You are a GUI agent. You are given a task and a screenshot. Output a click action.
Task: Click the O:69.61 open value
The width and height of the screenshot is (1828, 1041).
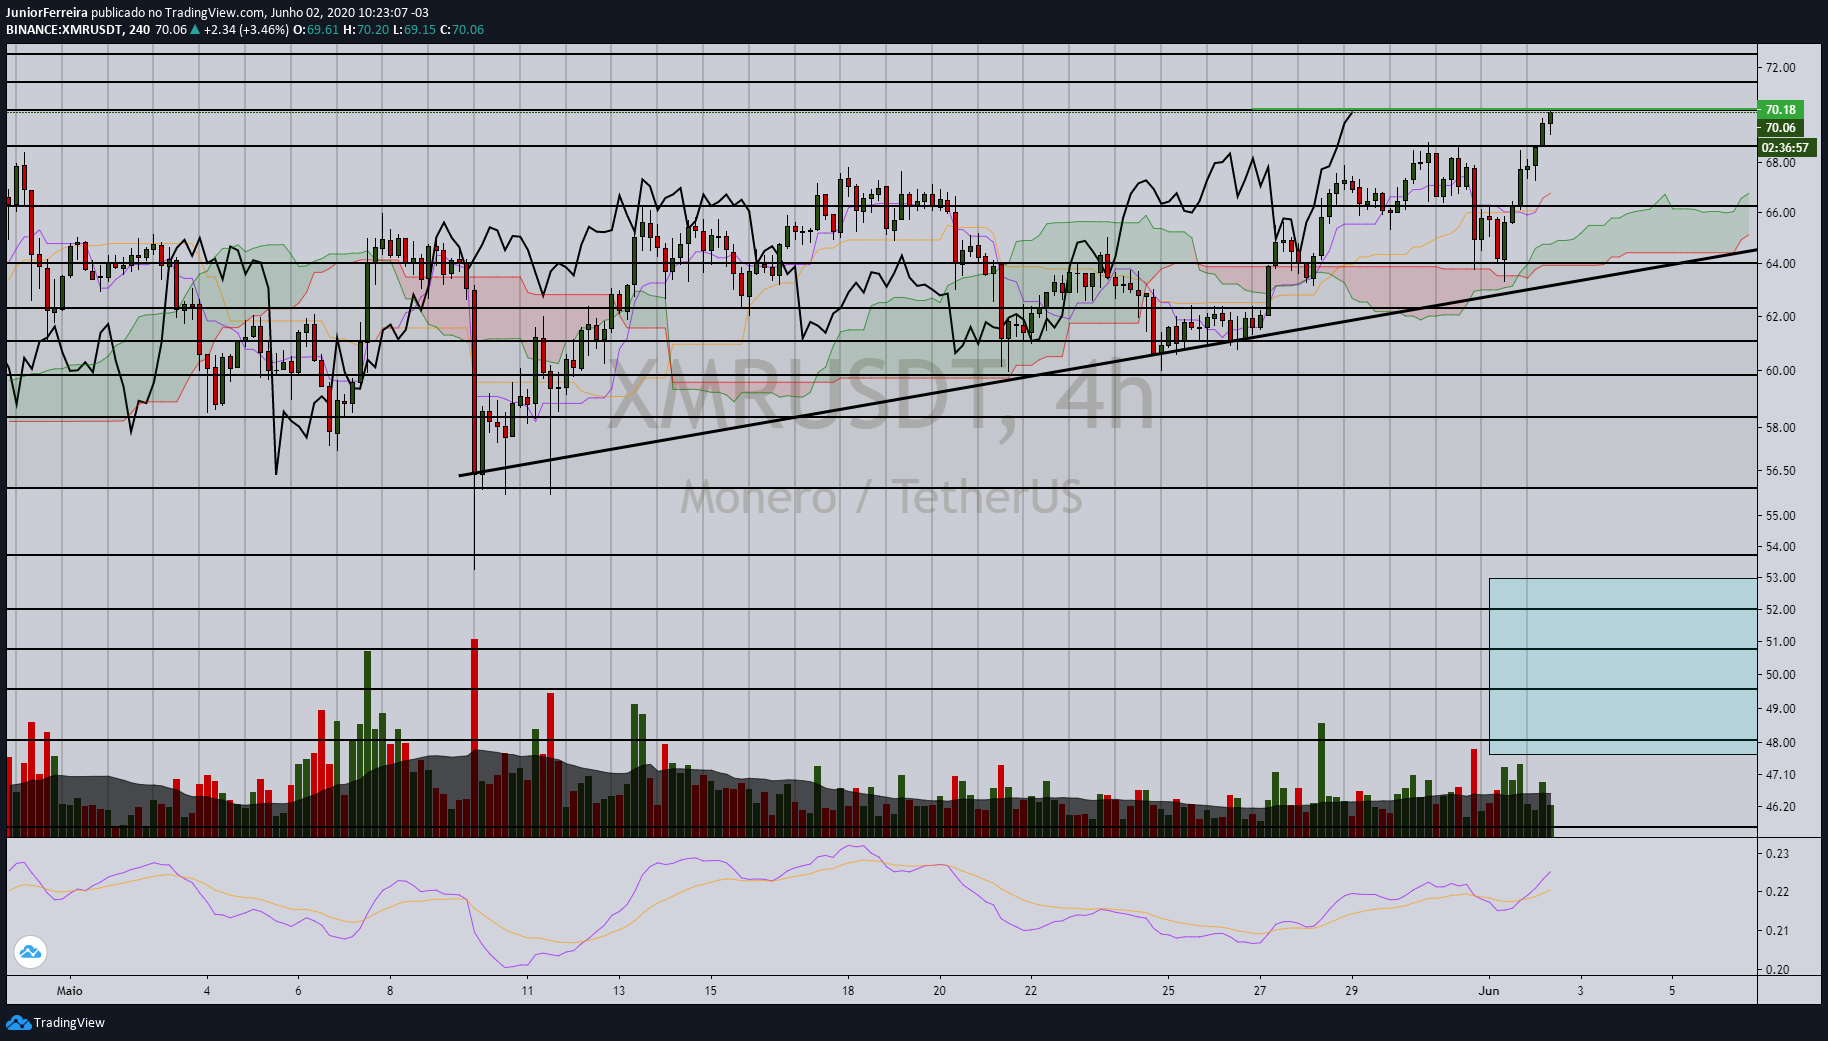316,29
